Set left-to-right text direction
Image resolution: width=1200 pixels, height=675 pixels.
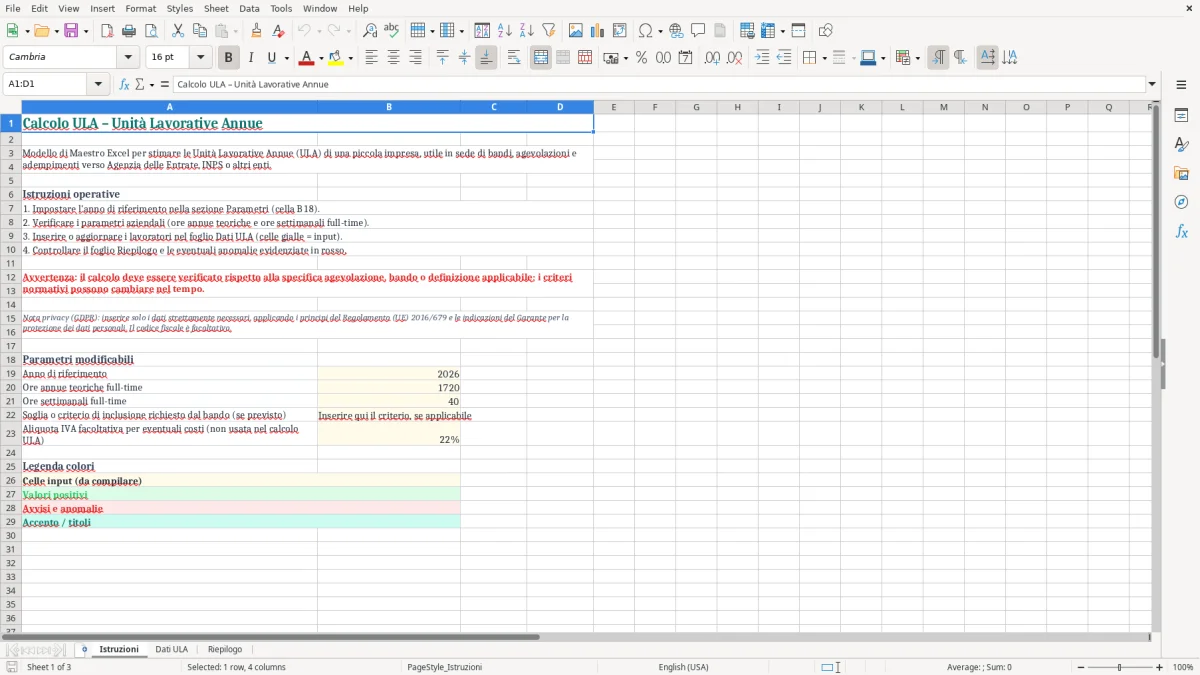(938, 58)
